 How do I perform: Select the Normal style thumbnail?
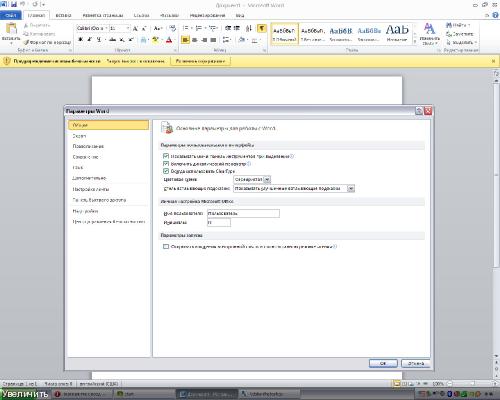click(x=284, y=34)
